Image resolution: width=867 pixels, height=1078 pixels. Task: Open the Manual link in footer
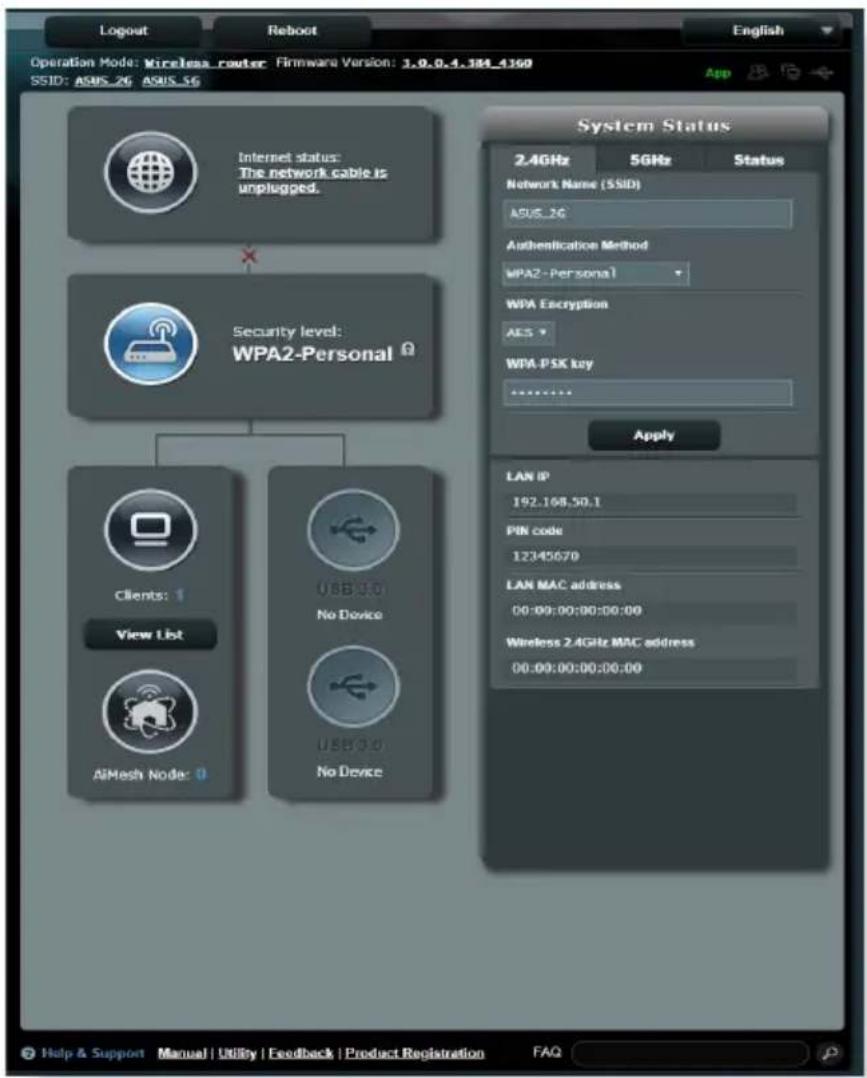(182, 1053)
